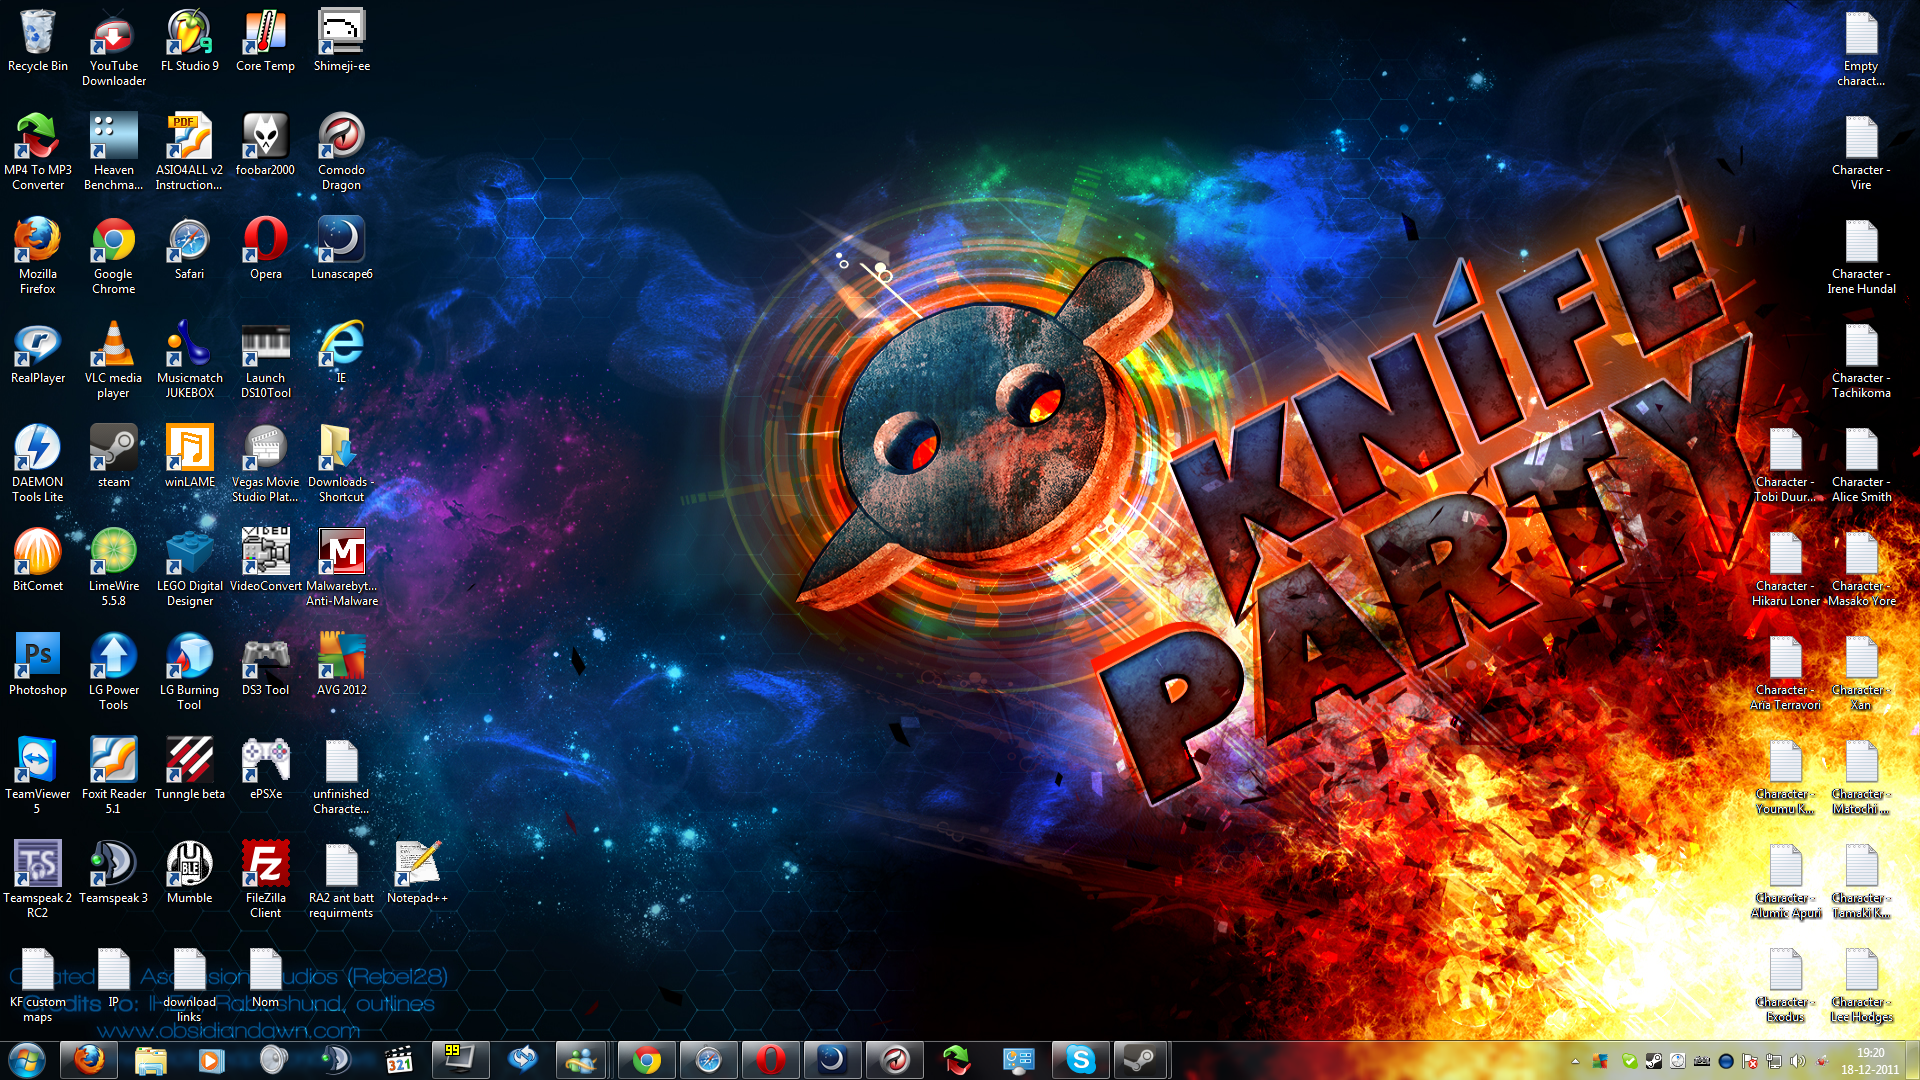Select TeamViewer 5 desktop icon
The height and width of the screenshot is (1080, 1920).
(x=38, y=777)
